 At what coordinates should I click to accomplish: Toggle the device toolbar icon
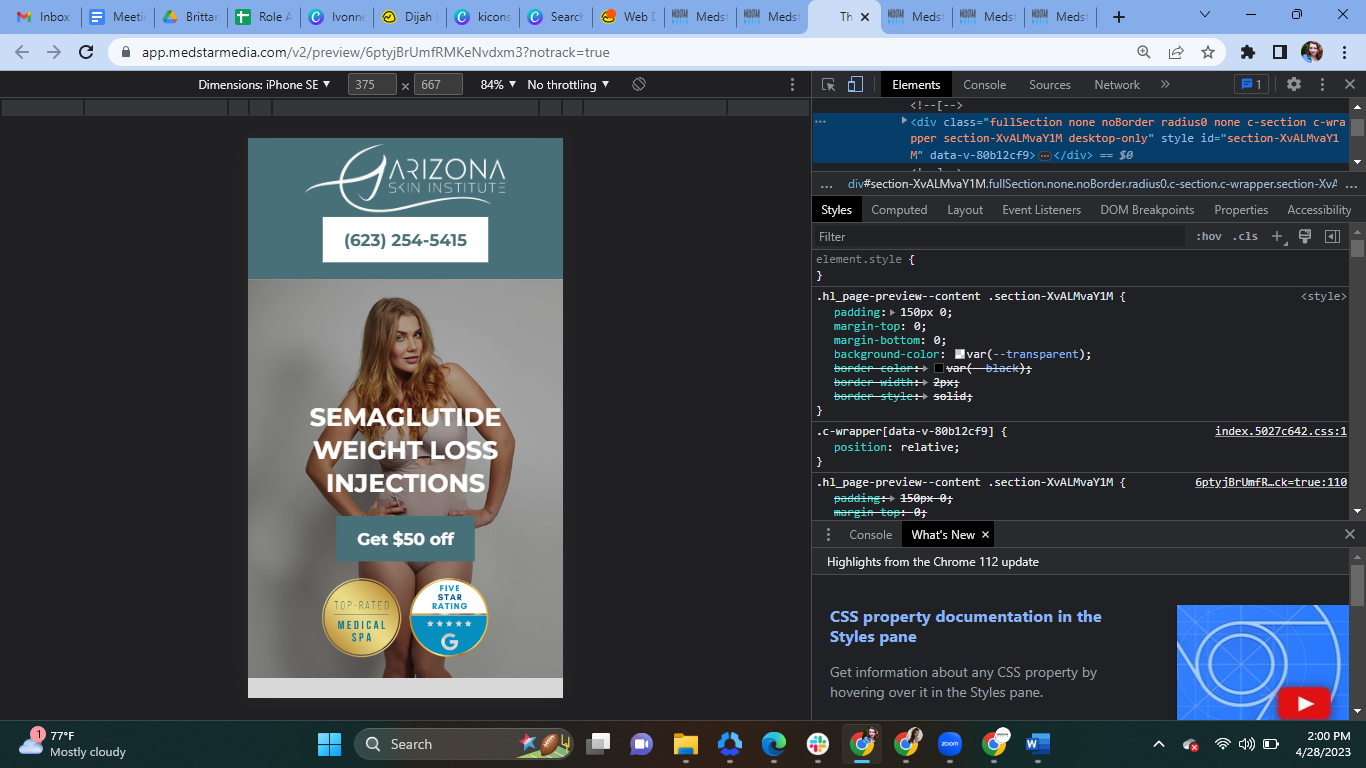(855, 85)
